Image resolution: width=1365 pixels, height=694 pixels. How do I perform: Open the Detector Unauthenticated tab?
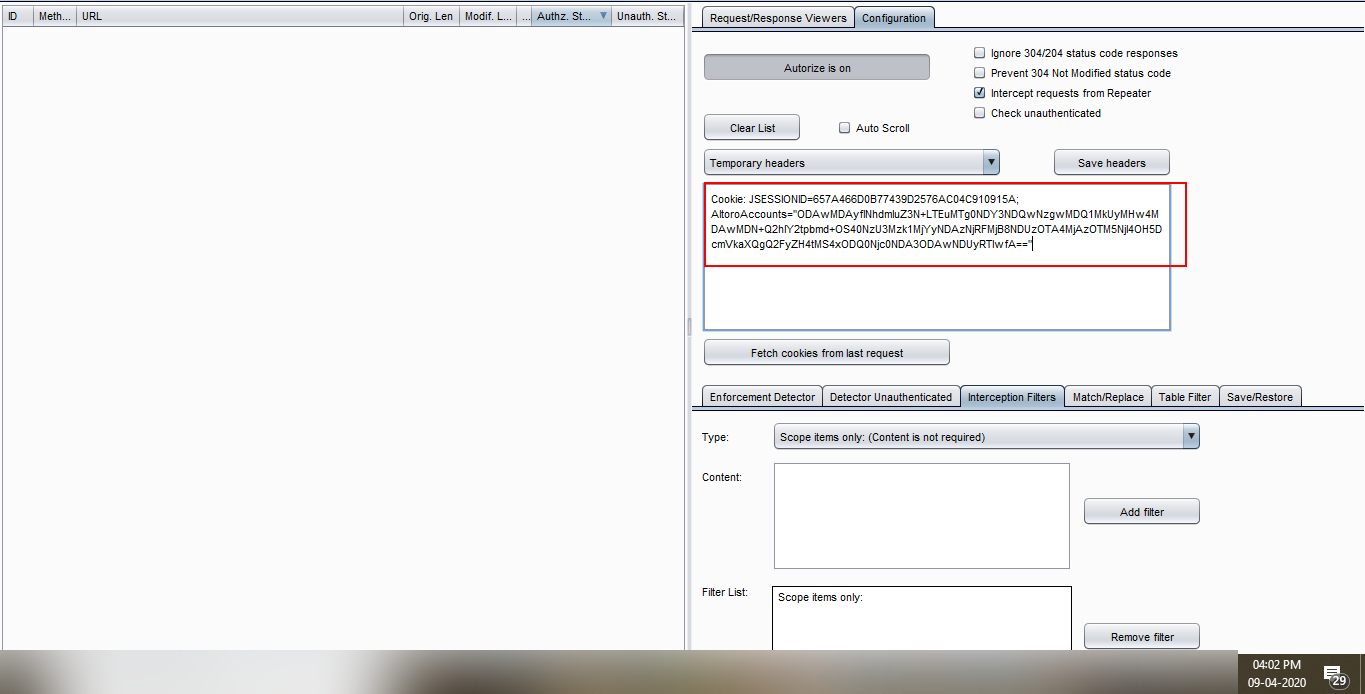(x=891, y=397)
